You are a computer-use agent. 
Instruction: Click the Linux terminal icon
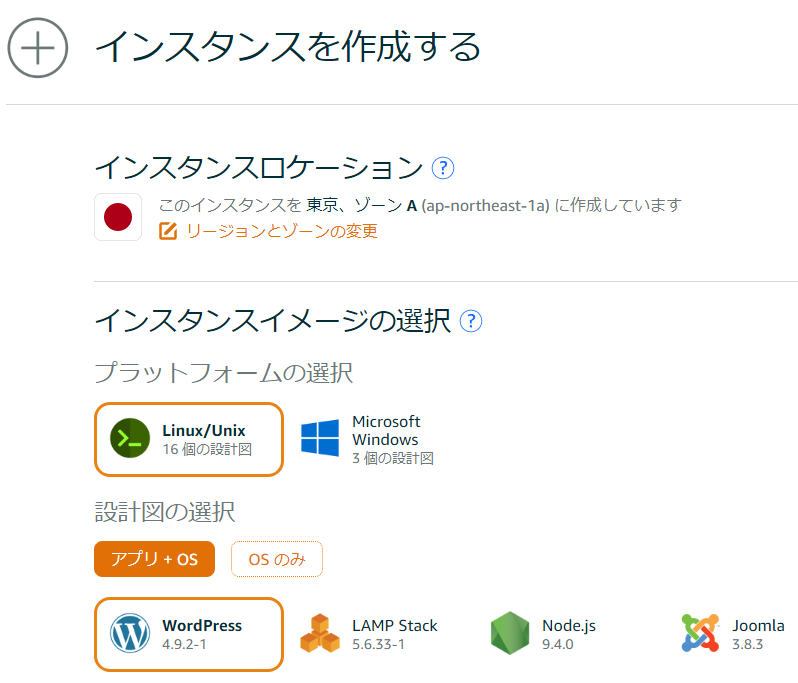(x=130, y=438)
